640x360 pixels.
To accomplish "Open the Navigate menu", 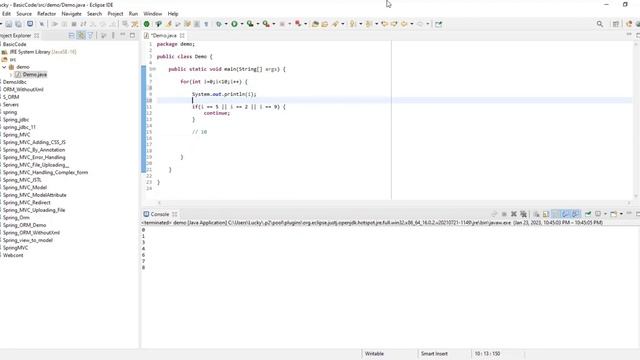I will point(71,14).
